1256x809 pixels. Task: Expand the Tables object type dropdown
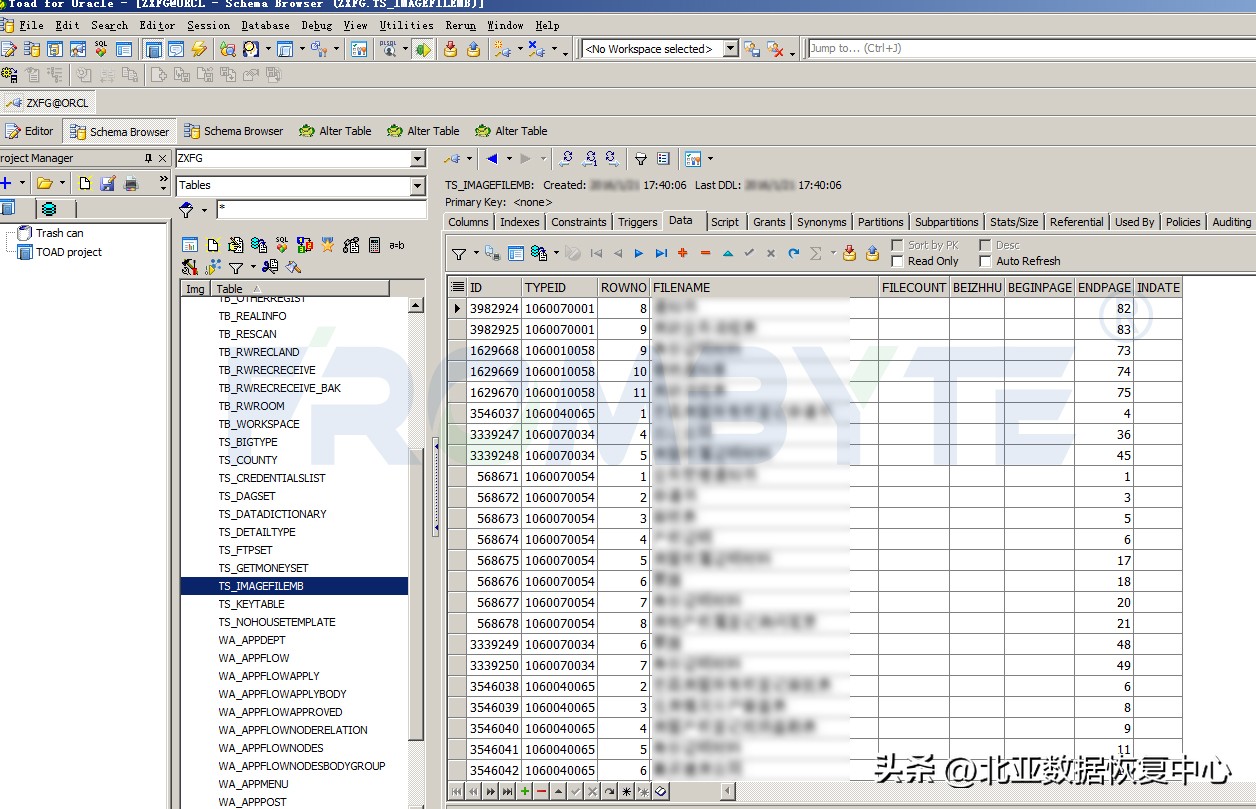click(x=417, y=186)
